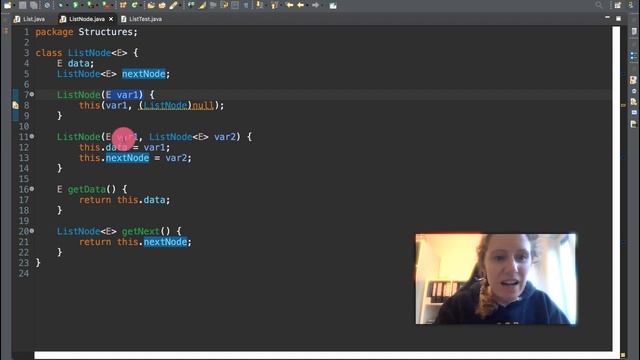Click the webcam video thumbnail
Viewport: 640px width, 360px height.
[496, 279]
